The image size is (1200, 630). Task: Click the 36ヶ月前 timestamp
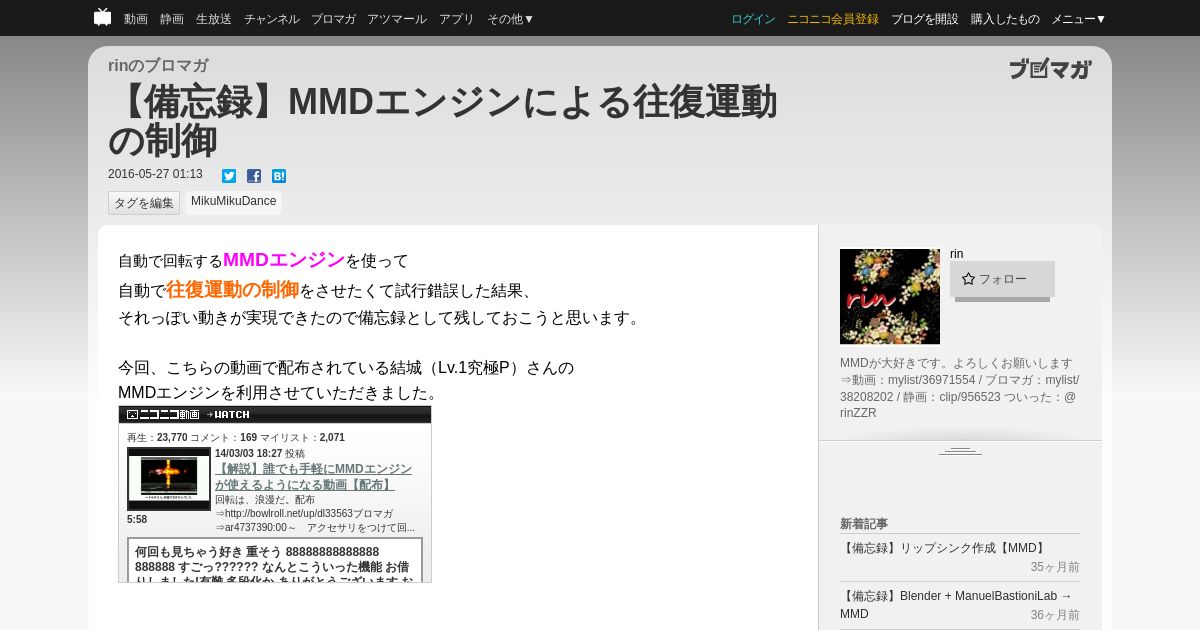coord(1055,615)
